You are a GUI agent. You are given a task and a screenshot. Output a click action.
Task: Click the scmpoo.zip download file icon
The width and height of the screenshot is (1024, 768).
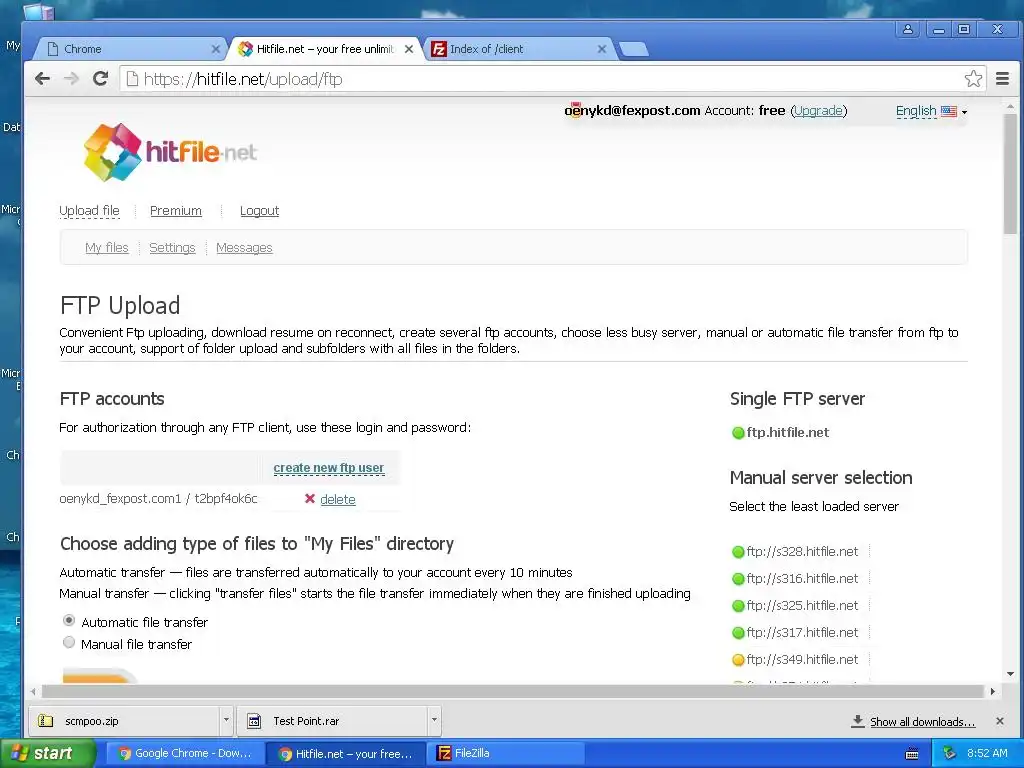(46, 721)
